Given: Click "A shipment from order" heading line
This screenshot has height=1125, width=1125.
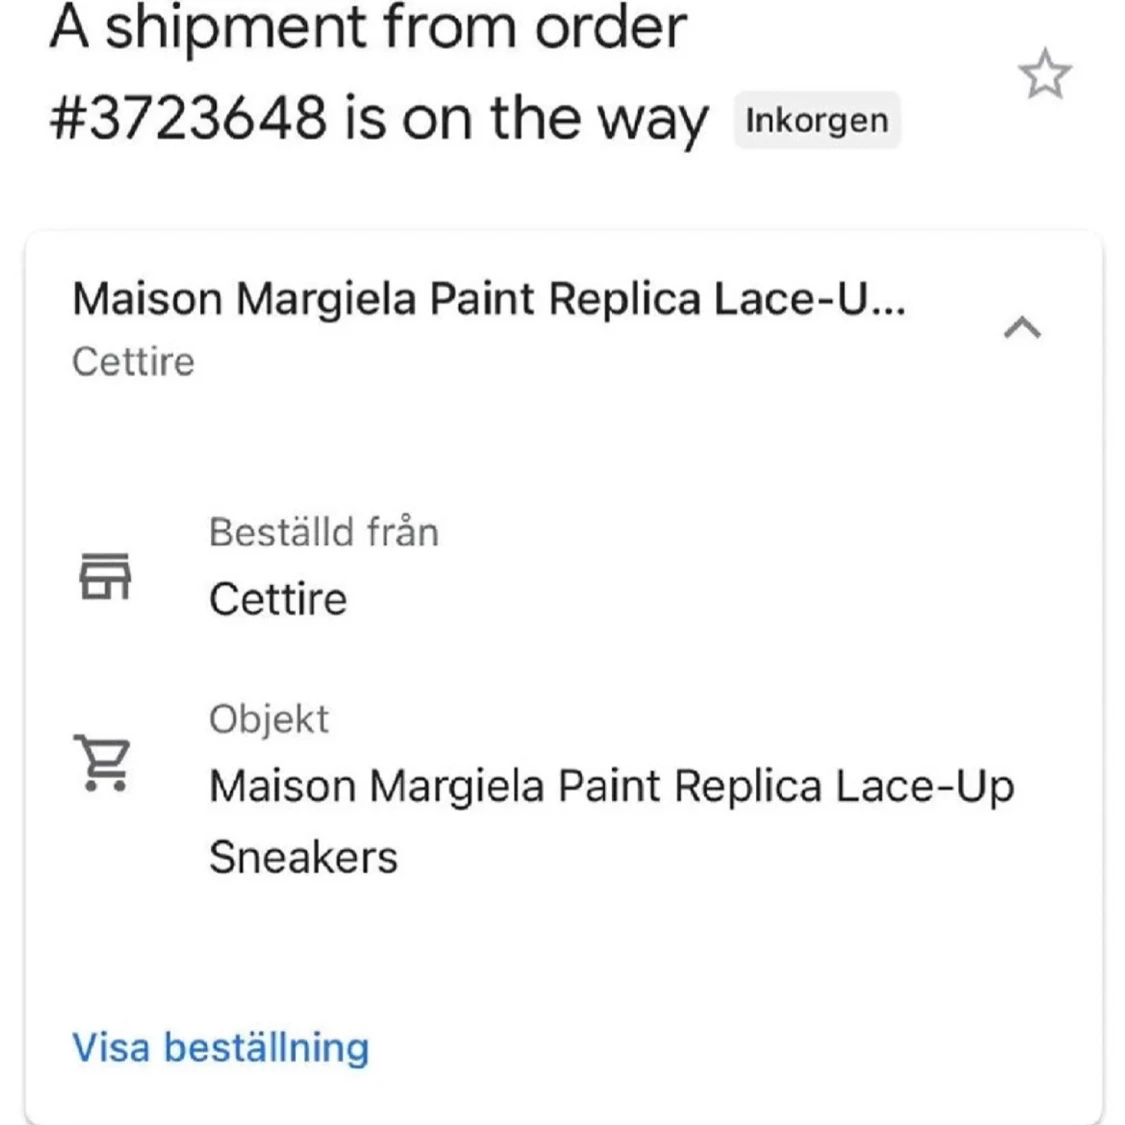Looking at the screenshot, I should click(368, 27).
